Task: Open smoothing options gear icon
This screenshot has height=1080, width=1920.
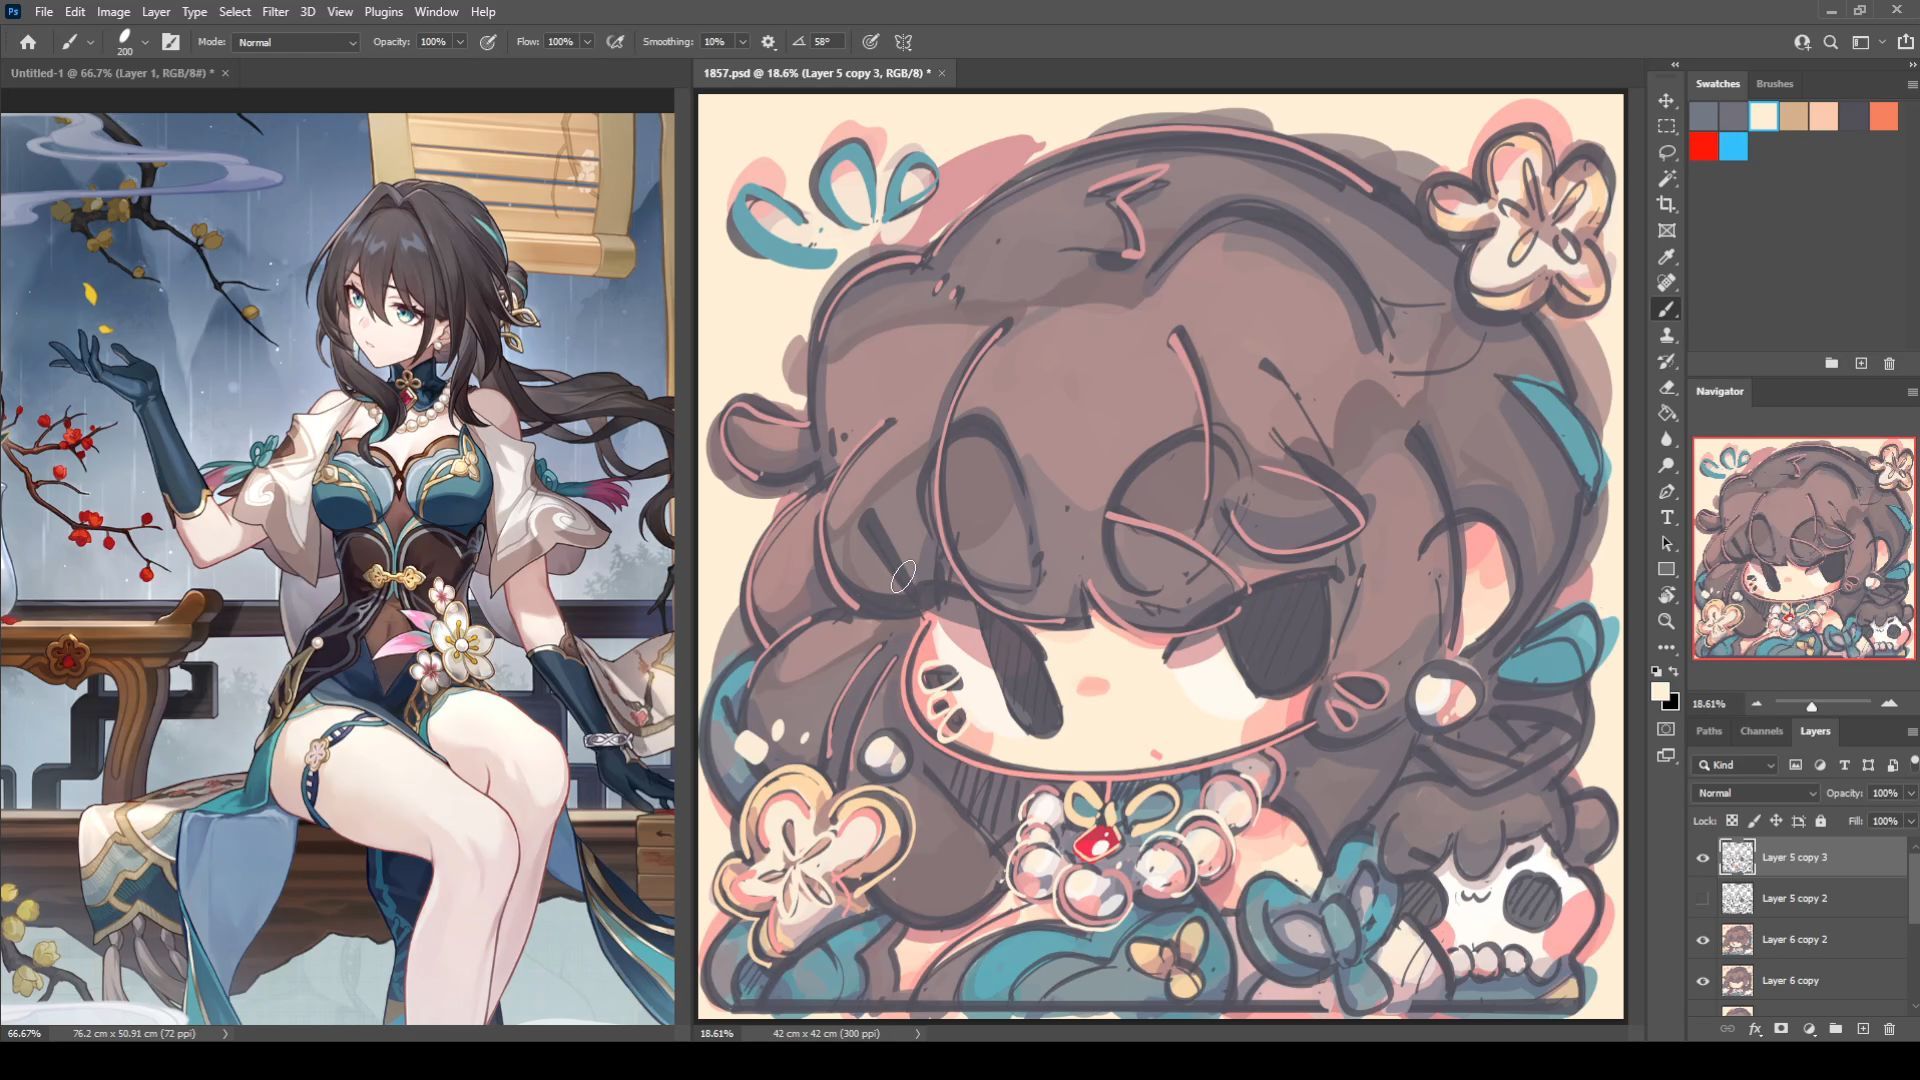Action: 768,42
